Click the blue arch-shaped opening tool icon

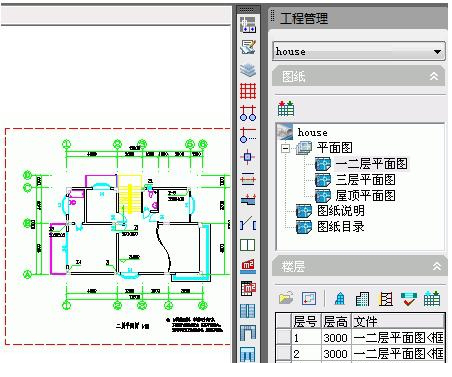pos(248,333)
